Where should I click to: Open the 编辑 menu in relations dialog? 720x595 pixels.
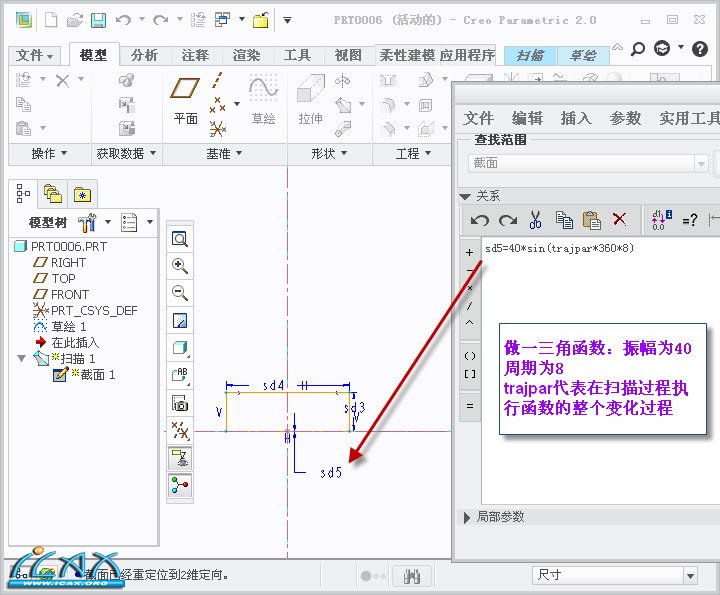pyautogui.click(x=527, y=118)
